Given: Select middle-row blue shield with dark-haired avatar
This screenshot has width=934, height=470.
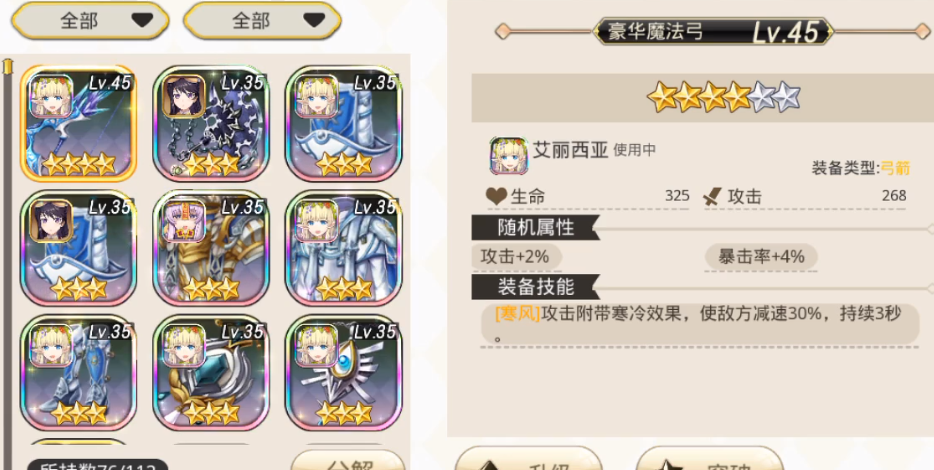Looking at the screenshot, I should (x=78, y=248).
